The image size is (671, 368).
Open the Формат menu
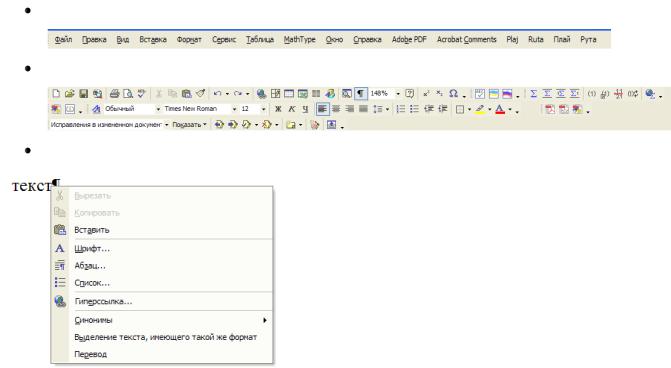(189, 39)
